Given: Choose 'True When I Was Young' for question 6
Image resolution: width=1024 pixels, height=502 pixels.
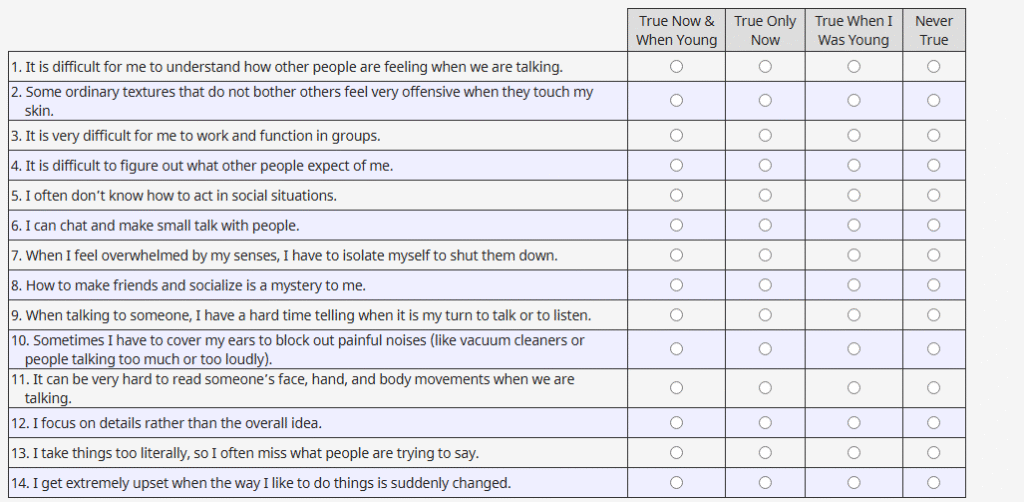Looking at the screenshot, I should (x=854, y=225).
